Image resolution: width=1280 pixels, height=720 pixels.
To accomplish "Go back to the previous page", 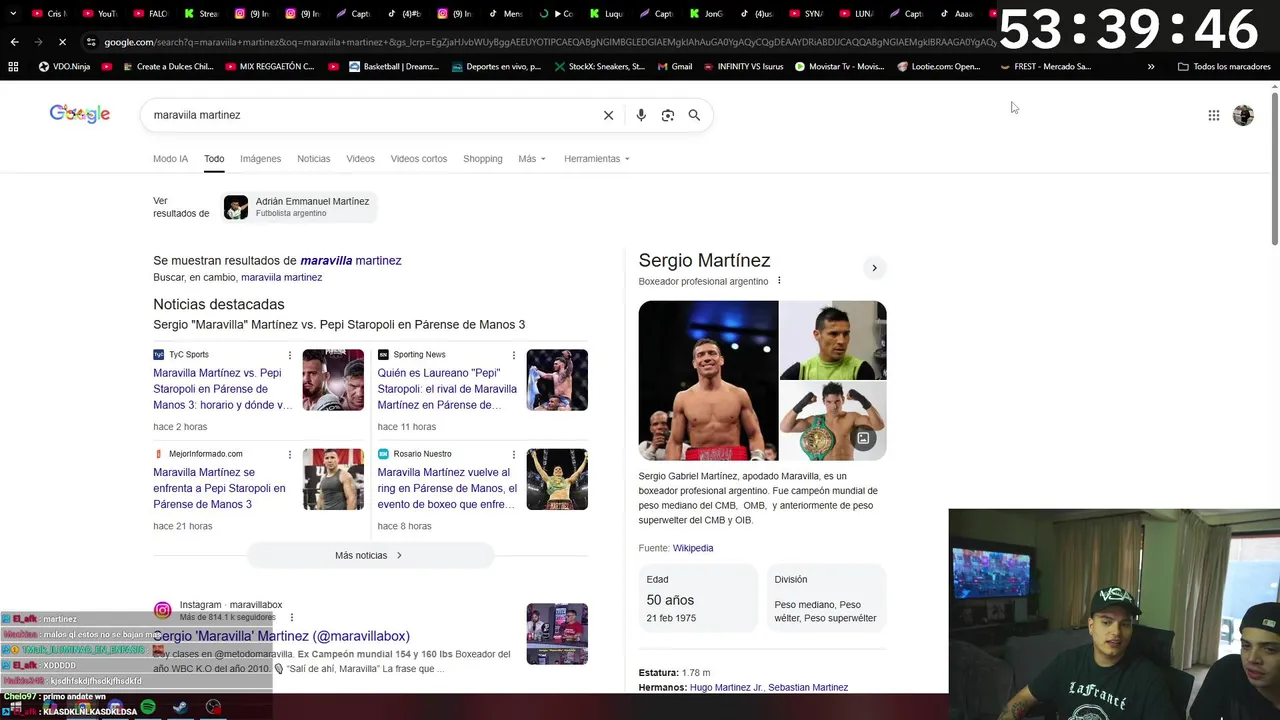I will tap(14, 42).
